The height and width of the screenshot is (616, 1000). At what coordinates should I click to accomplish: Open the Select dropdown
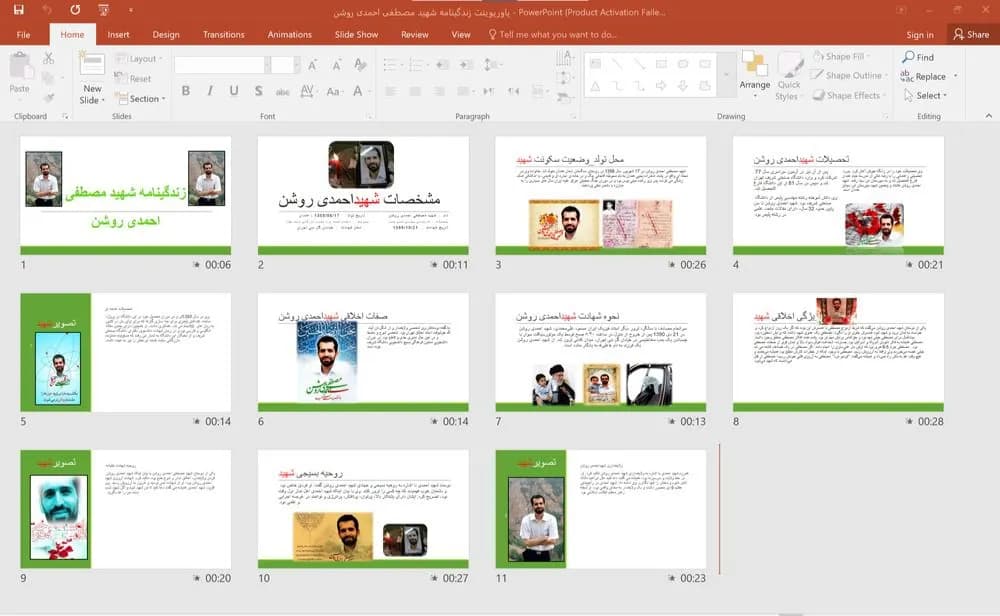pyautogui.click(x=925, y=96)
